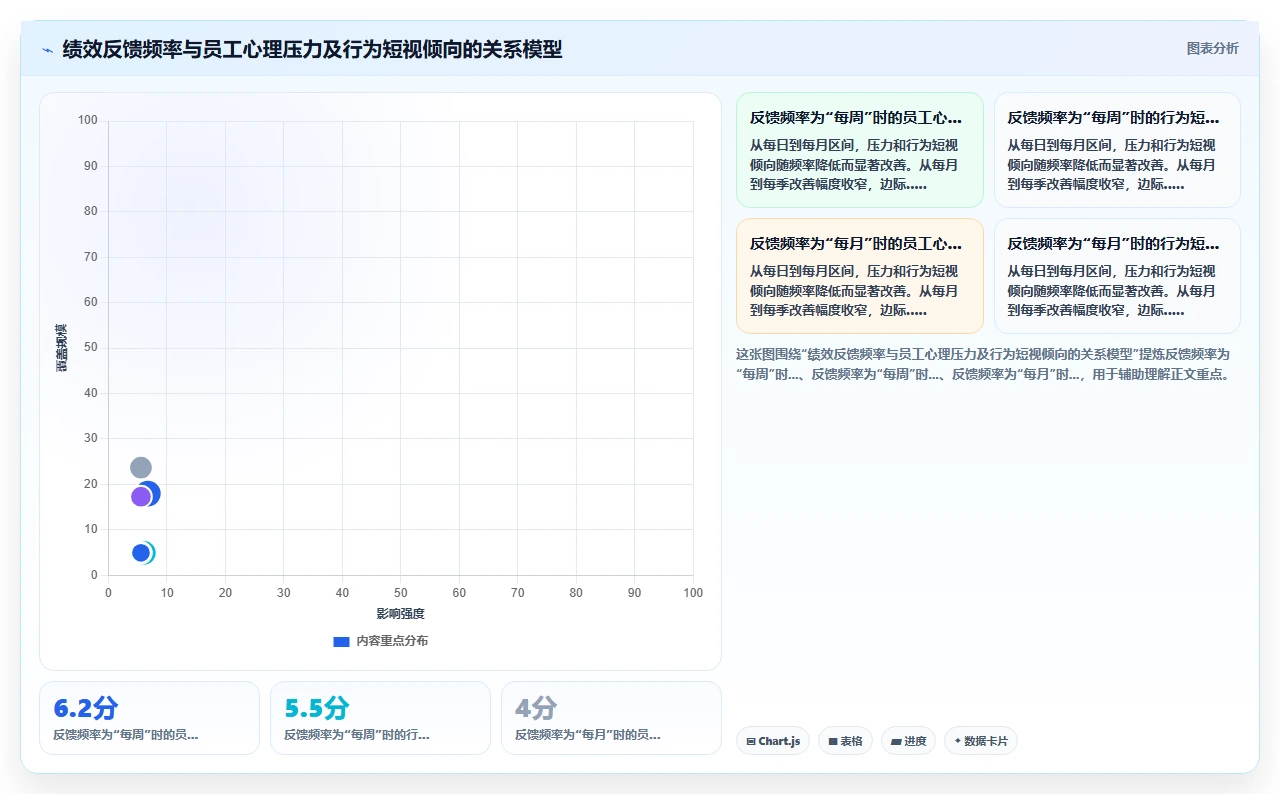Image resolution: width=1280 pixels, height=794 pixels.
Task: Select the 5.5分 stat card
Action: click(380, 718)
